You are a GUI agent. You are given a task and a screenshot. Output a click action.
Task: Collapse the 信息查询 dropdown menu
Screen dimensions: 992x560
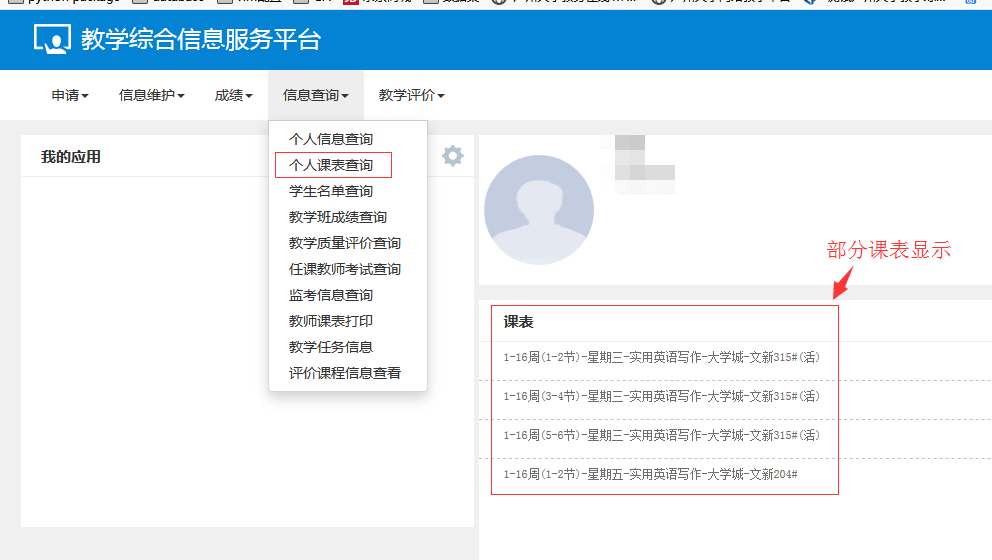[x=315, y=96]
